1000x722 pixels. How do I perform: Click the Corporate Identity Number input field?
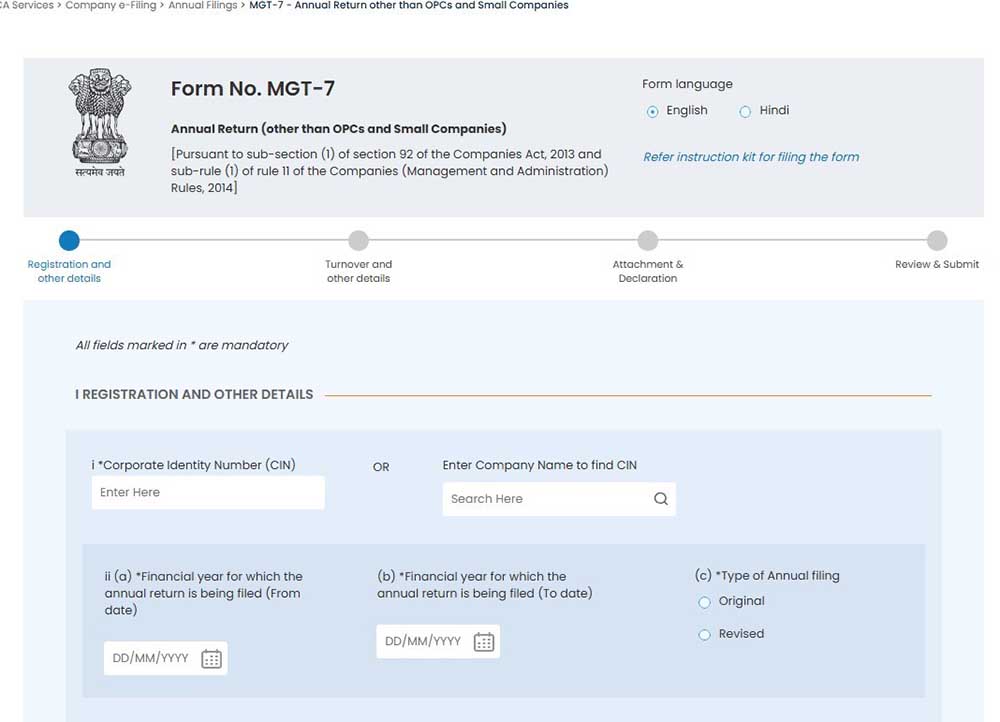[x=207, y=493]
